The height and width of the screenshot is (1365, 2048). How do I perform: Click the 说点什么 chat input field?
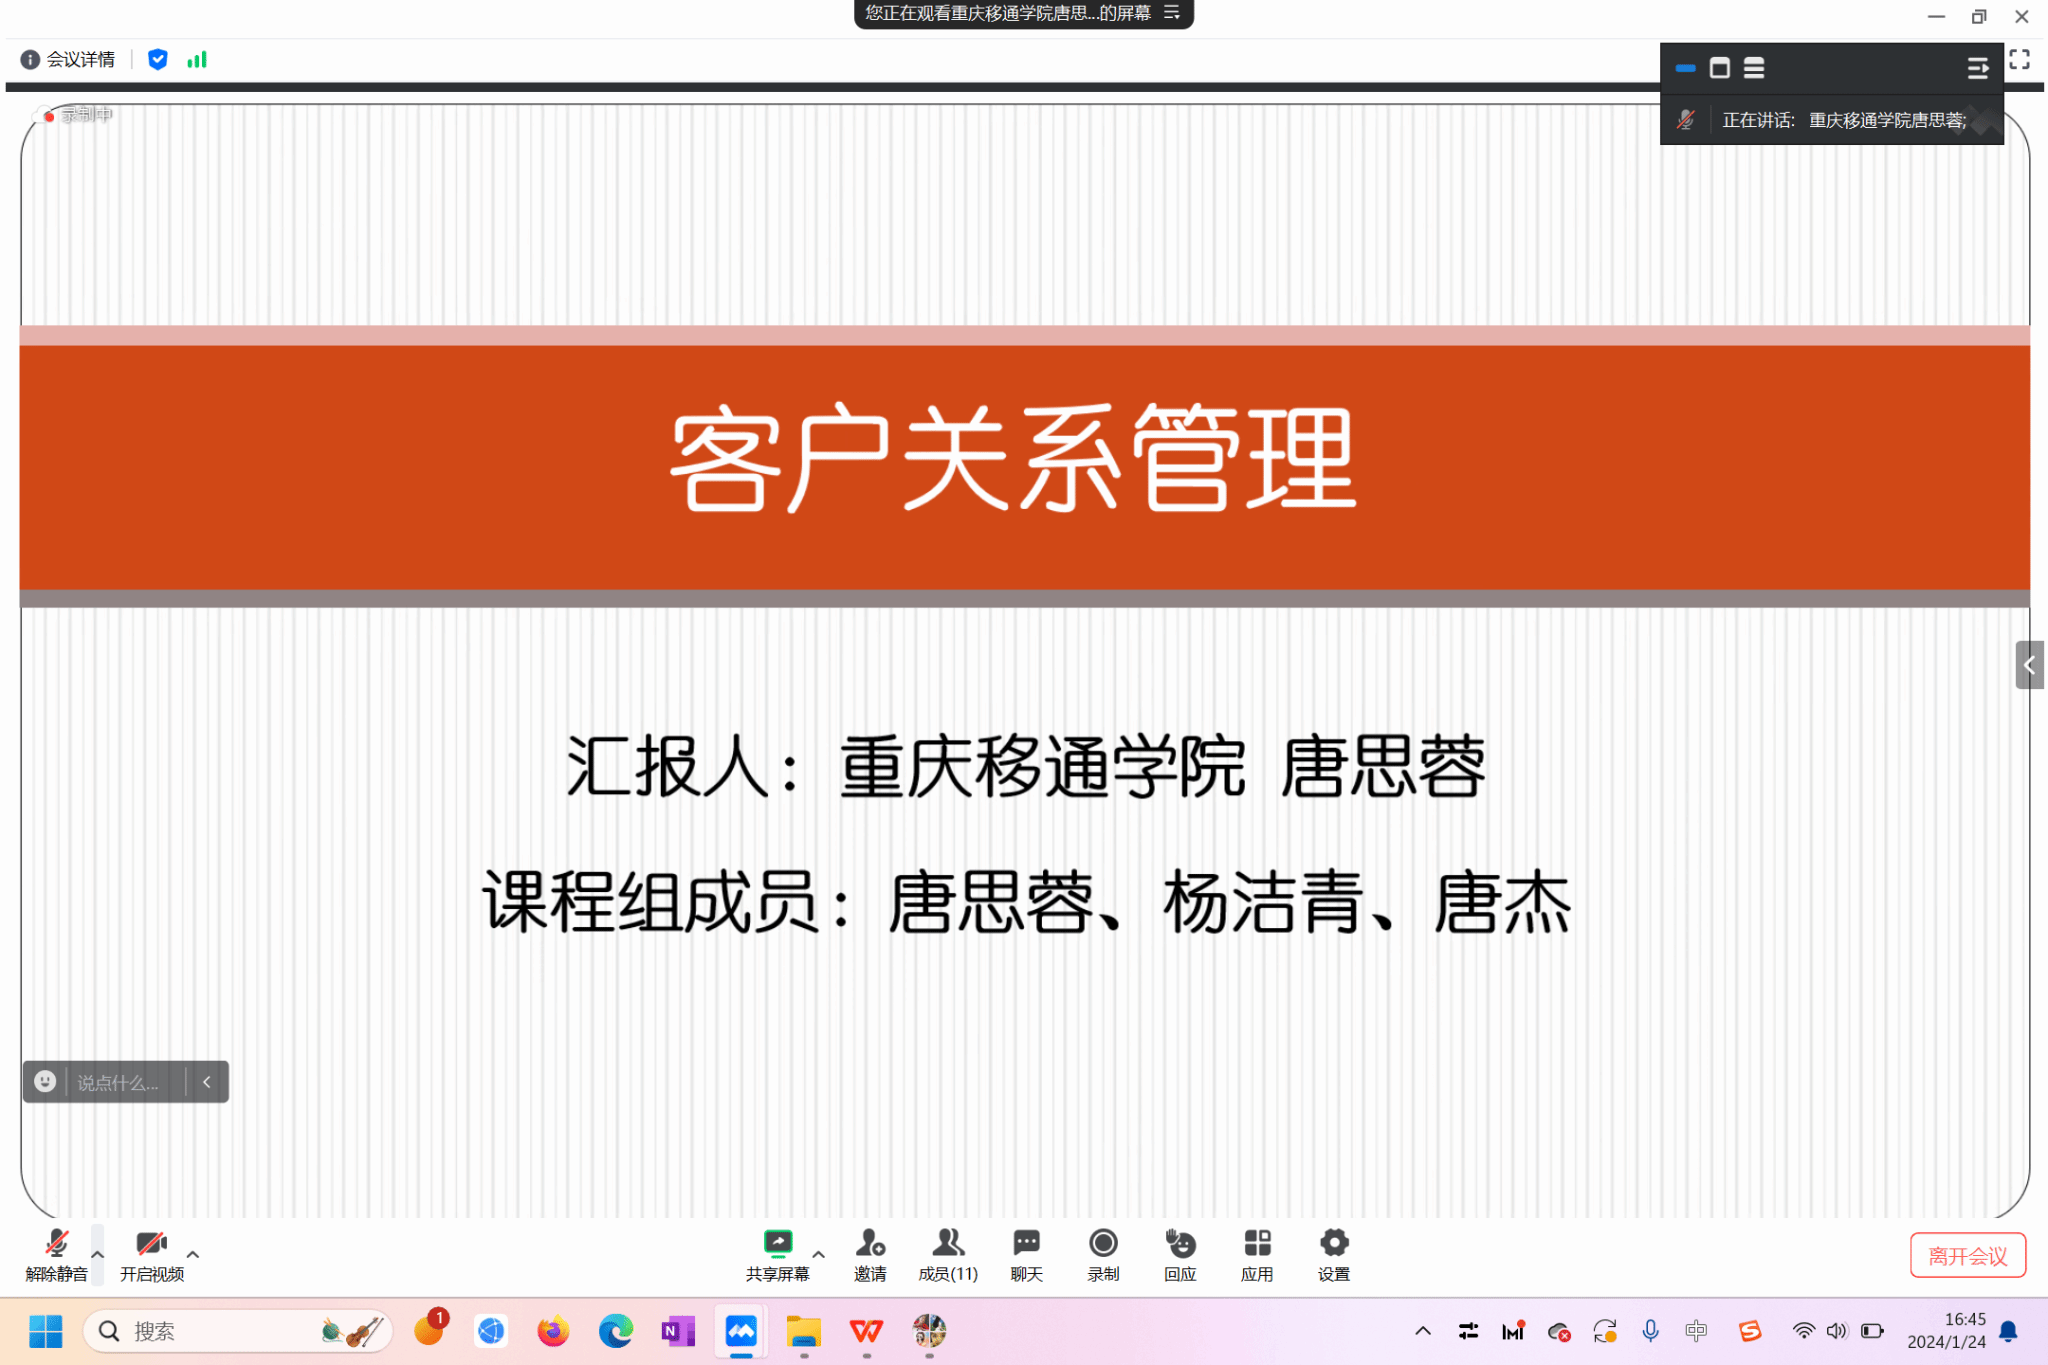pos(118,1082)
